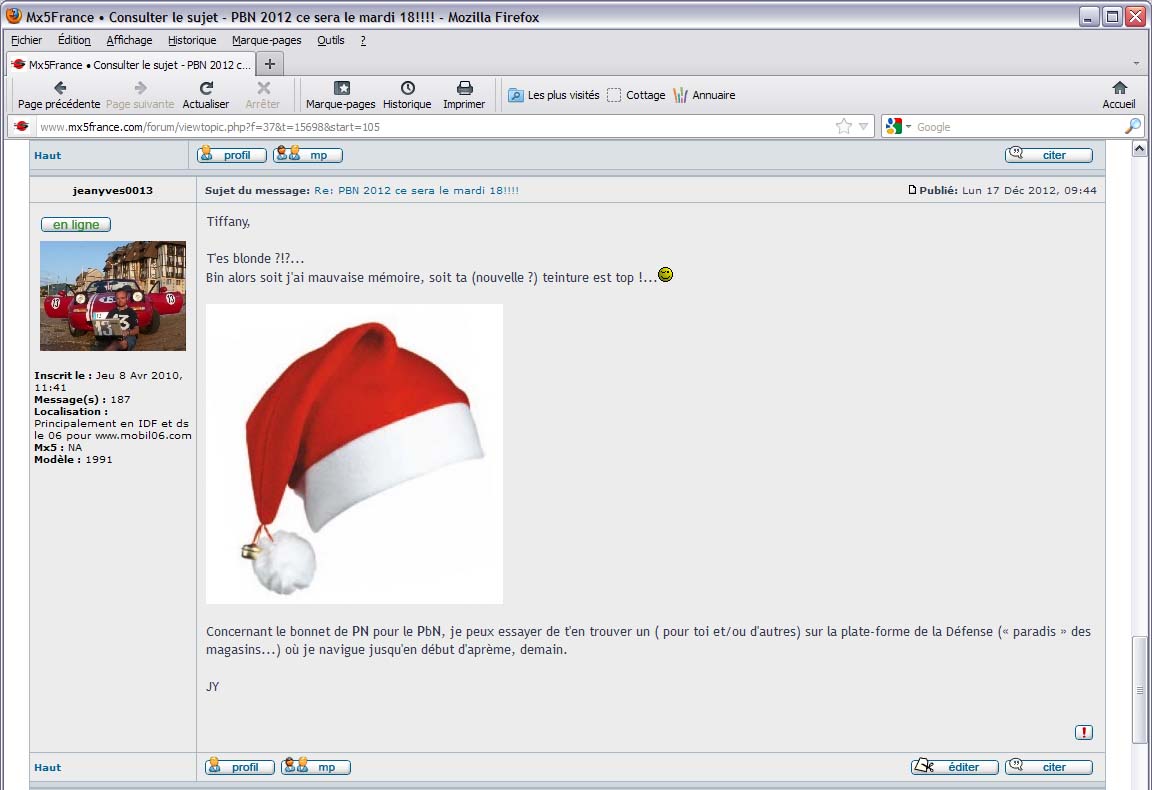Open the Édition menu
The height and width of the screenshot is (790, 1152).
tap(74, 40)
